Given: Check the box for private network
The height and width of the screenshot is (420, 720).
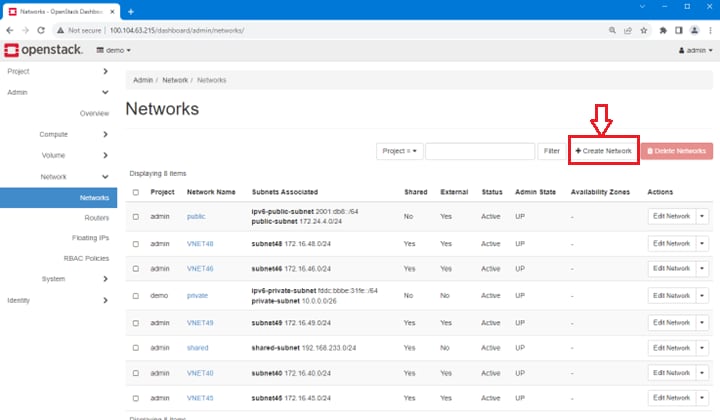Looking at the screenshot, I should (x=135, y=296).
